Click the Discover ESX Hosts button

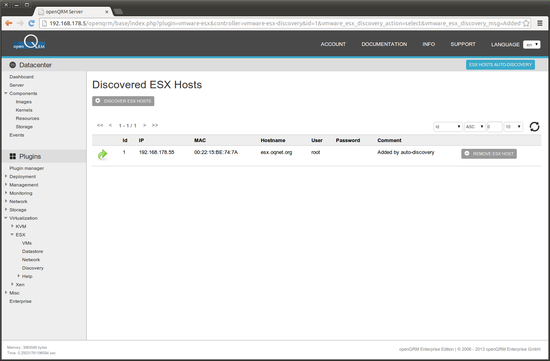123,101
